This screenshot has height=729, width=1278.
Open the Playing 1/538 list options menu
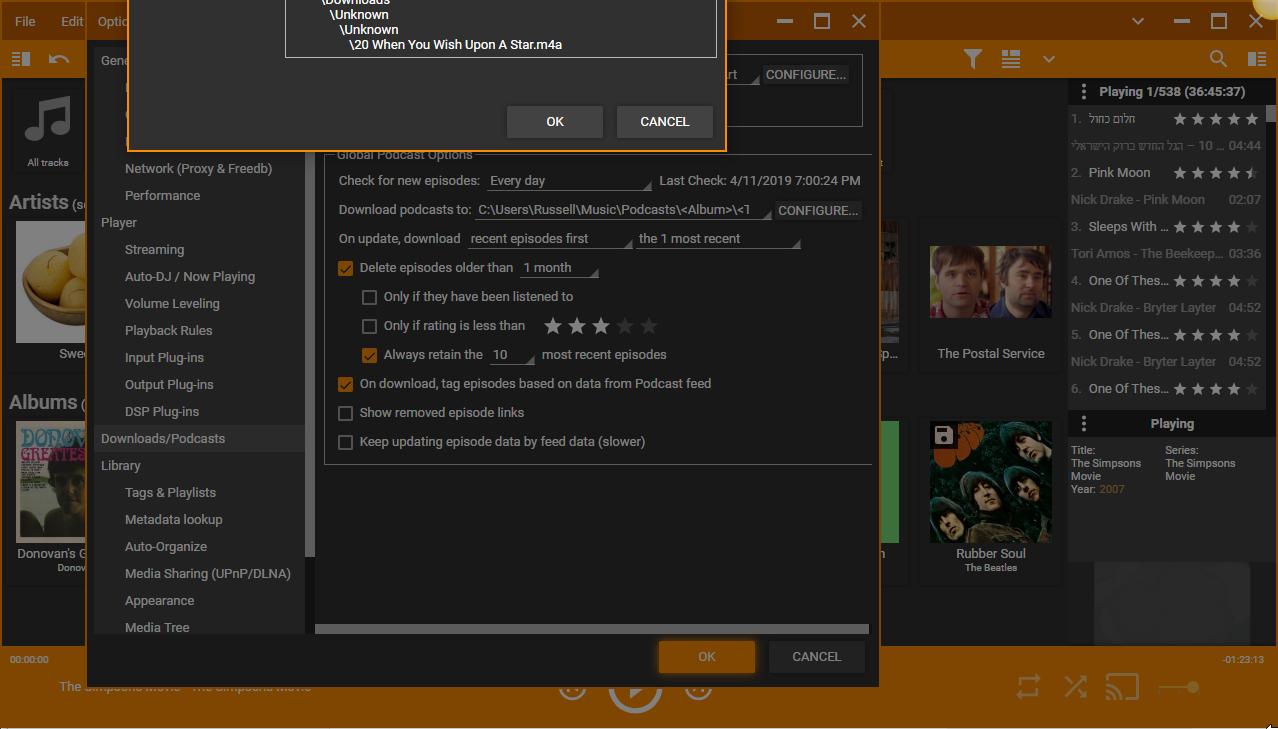click(x=1083, y=91)
